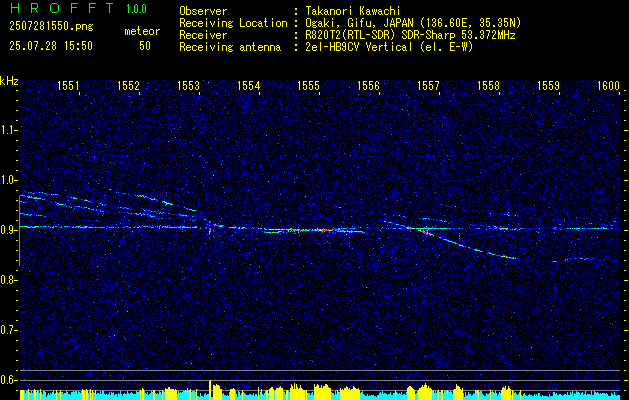Click the 1556 time axis marker
This screenshot has width=629, height=400.
pos(368,85)
